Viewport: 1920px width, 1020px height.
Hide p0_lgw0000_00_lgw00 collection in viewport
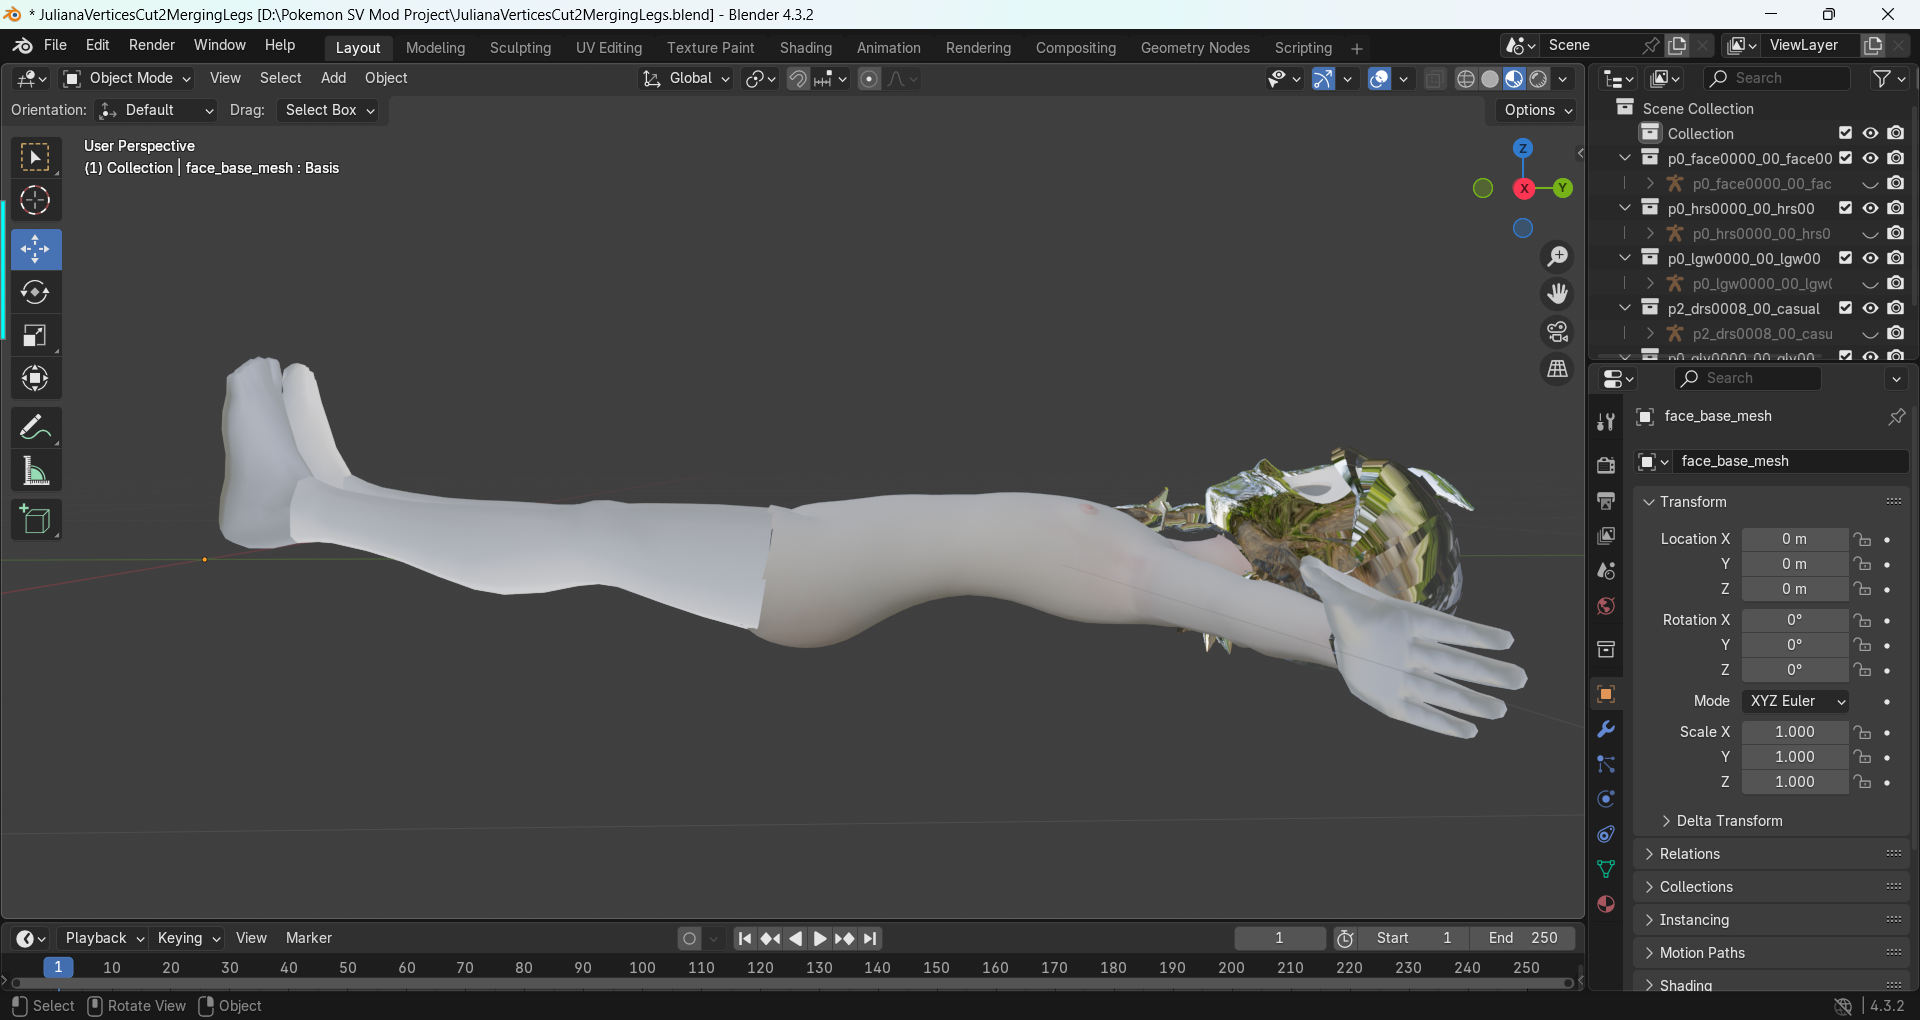tap(1870, 258)
